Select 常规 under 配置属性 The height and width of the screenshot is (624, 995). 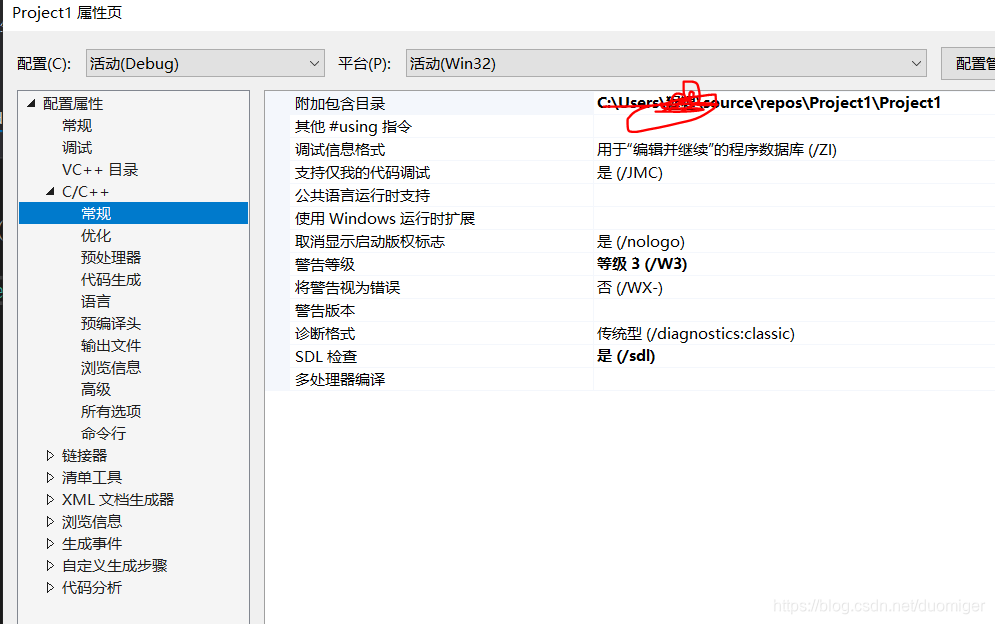tap(77, 126)
